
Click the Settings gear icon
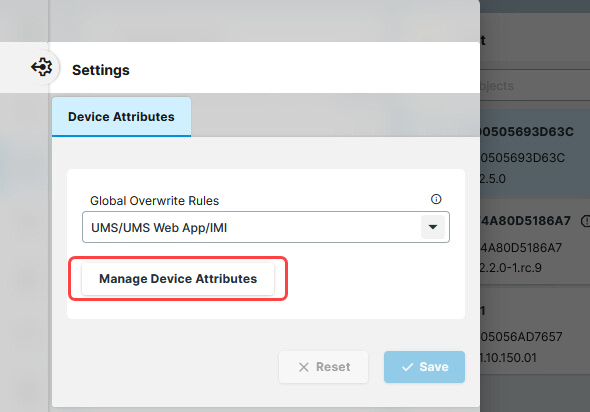(x=42, y=67)
